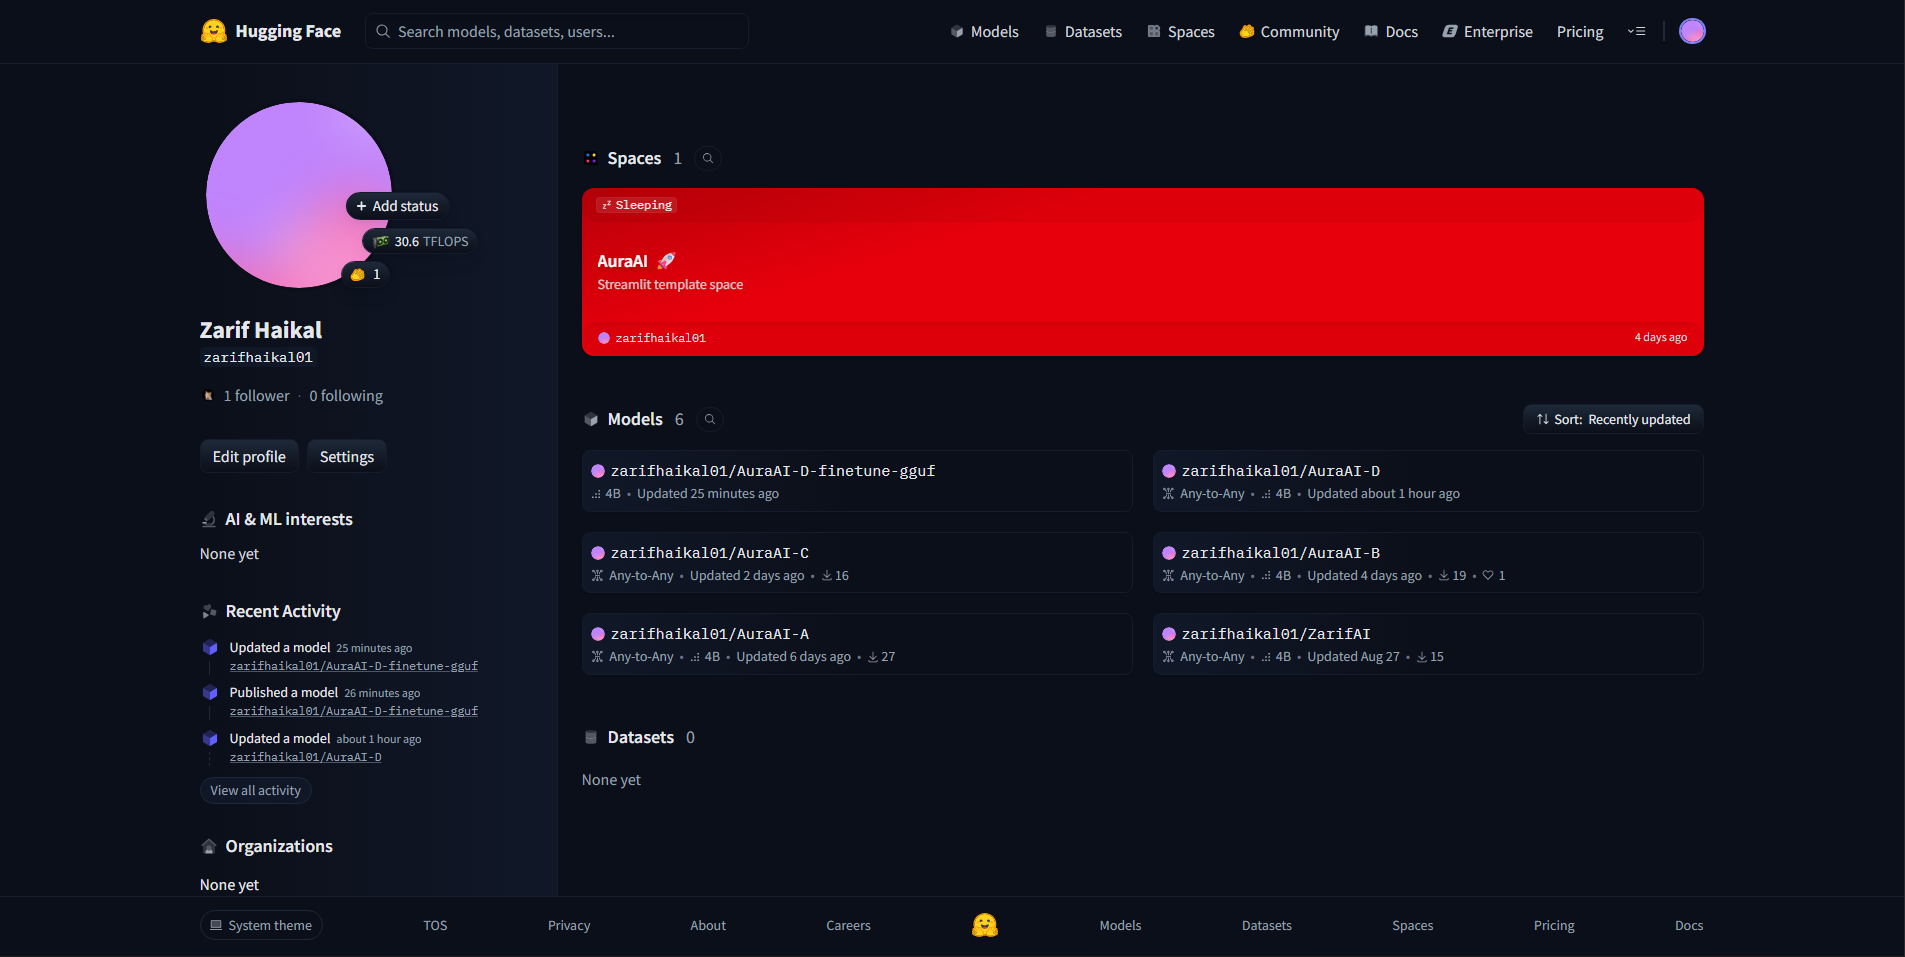Open the System theme selector
1905x957 pixels.
261,925
